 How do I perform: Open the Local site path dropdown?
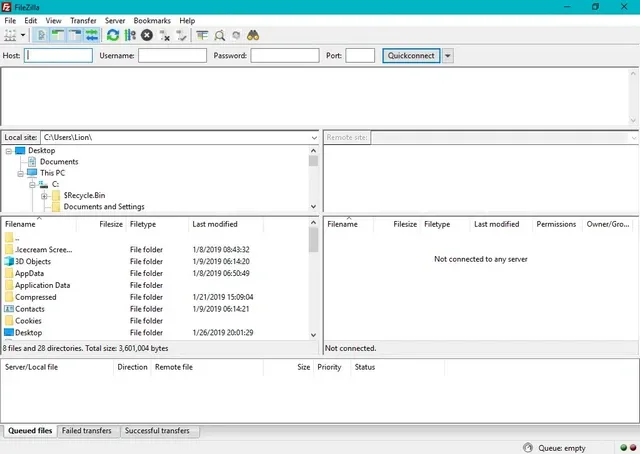coord(314,138)
